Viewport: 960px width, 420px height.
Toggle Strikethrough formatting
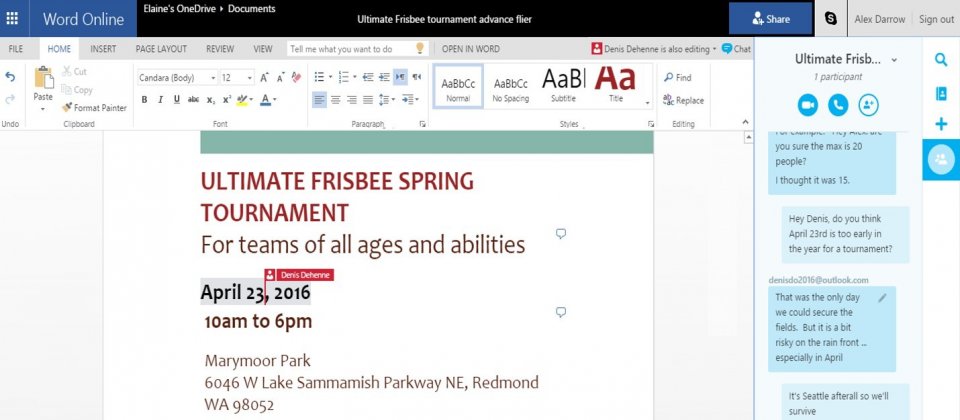click(x=193, y=99)
